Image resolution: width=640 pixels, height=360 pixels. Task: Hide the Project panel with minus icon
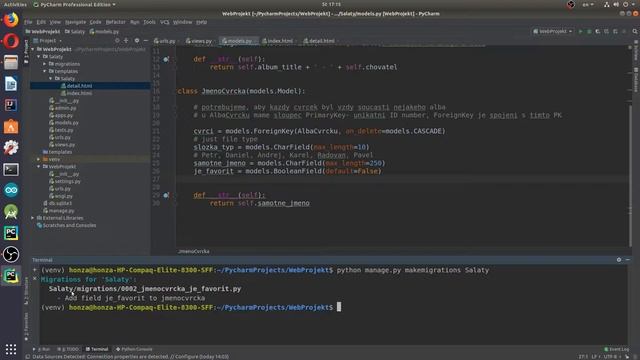coord(146,40)
